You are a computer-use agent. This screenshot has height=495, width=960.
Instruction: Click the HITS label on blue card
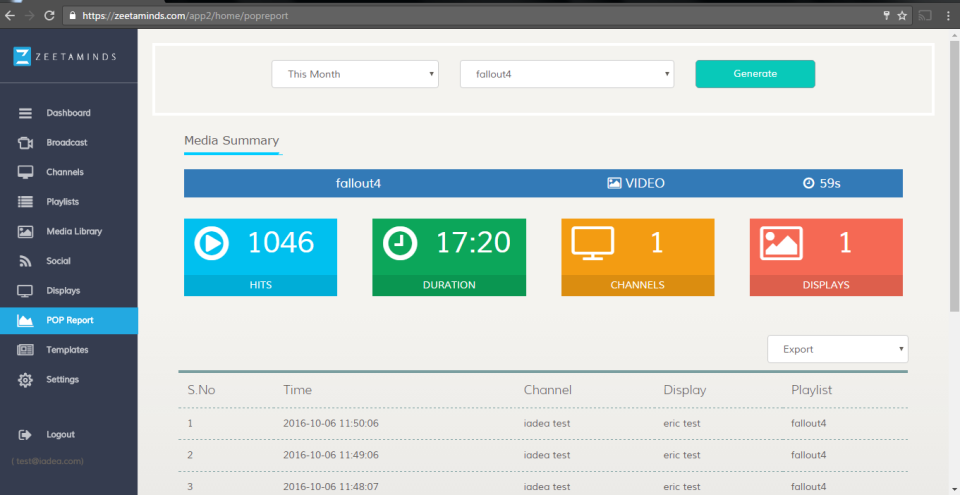click(x=260, y=285)
